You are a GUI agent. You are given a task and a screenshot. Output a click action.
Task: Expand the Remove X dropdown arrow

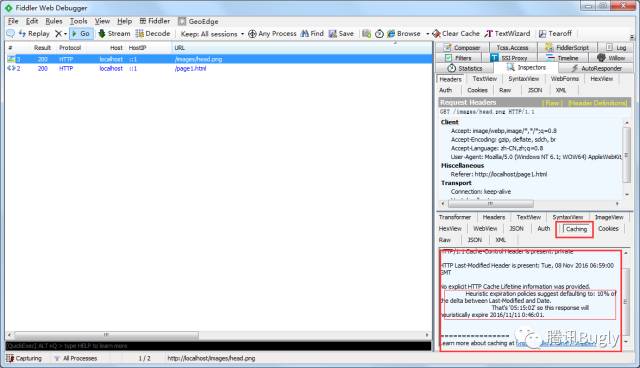[65, 34]
